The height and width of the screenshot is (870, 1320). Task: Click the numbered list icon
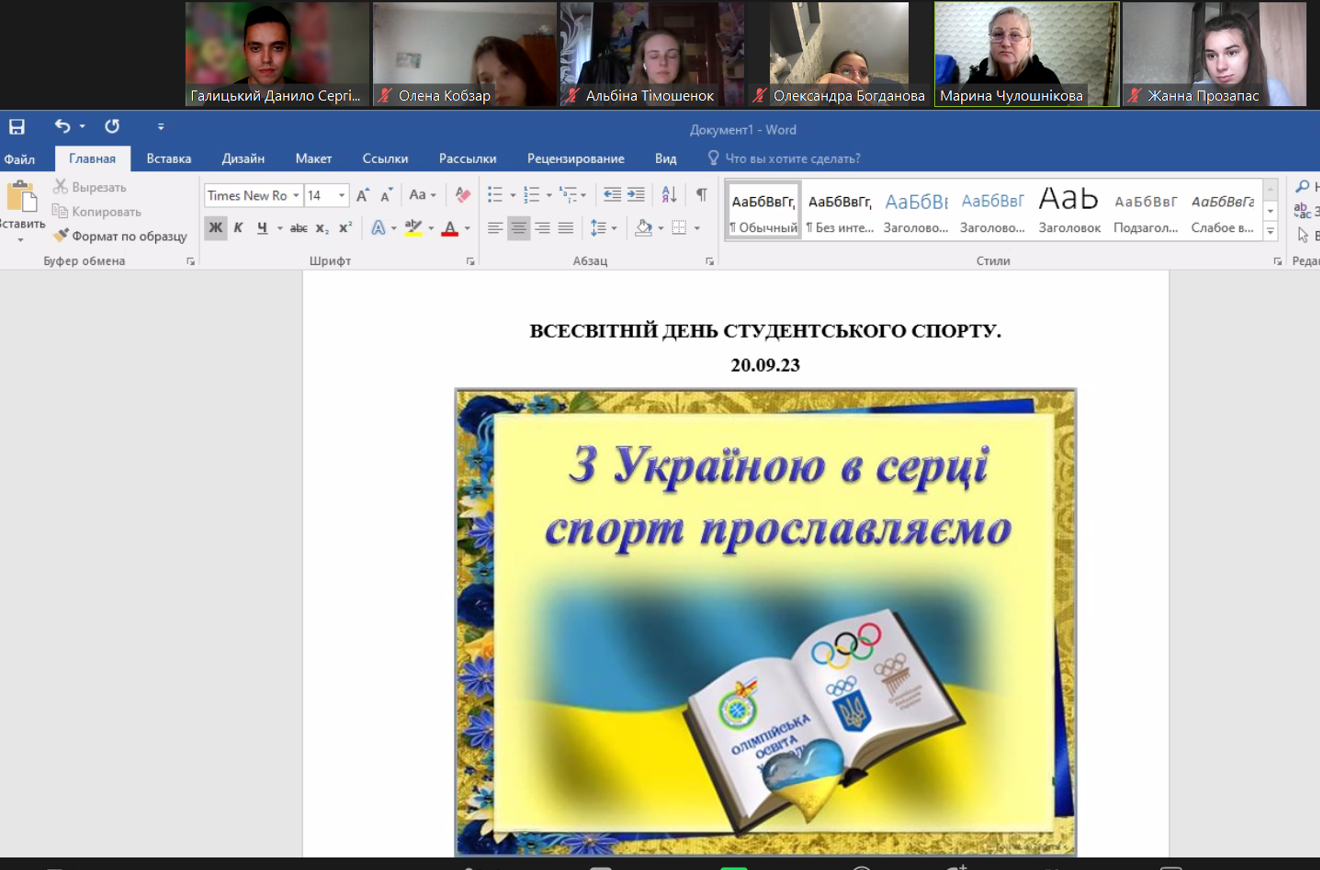click(531, 196)
